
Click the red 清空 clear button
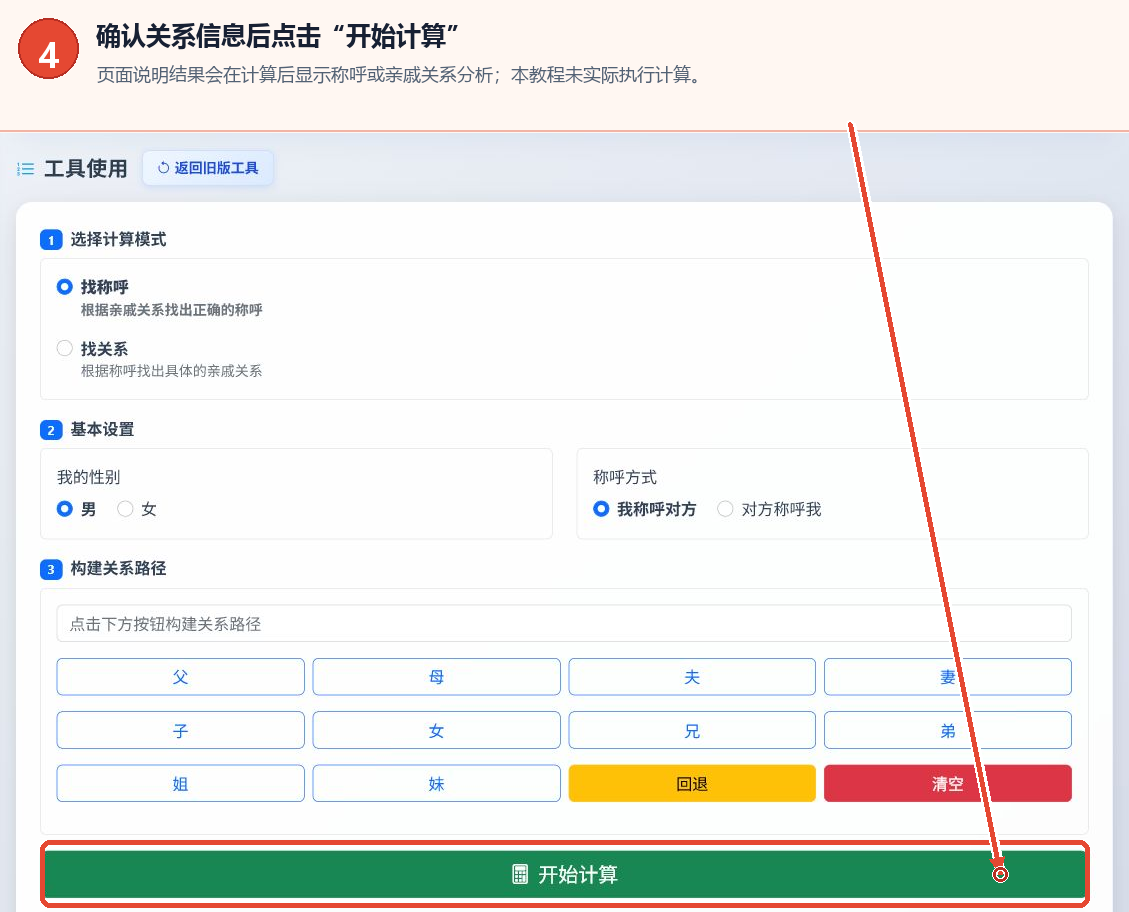pos(948,783)
